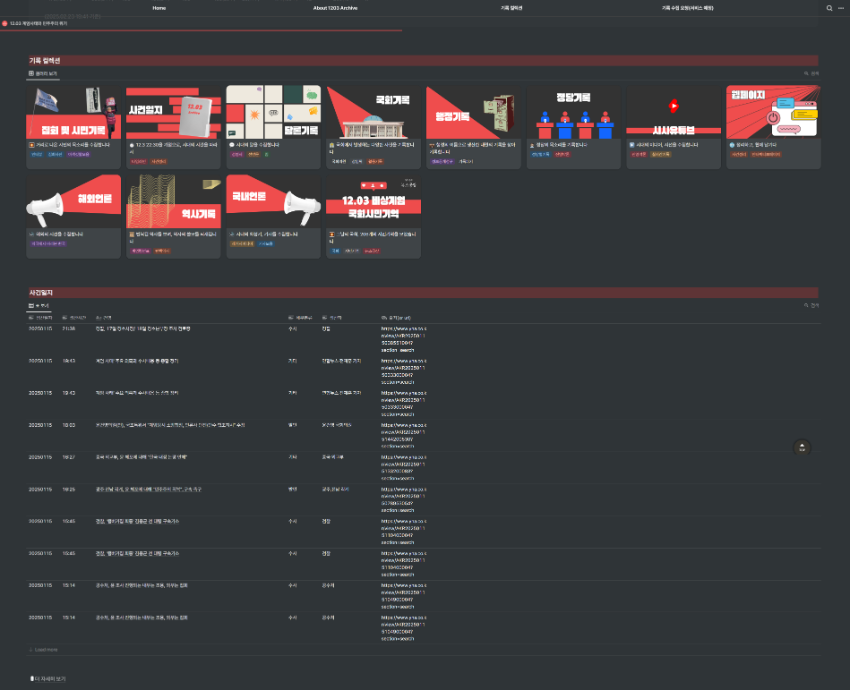Image resolution: width=850 pixels, height=690 pixels.
Task: Click the table view icon under 사건일지
Action: click(x=32, y=305)
